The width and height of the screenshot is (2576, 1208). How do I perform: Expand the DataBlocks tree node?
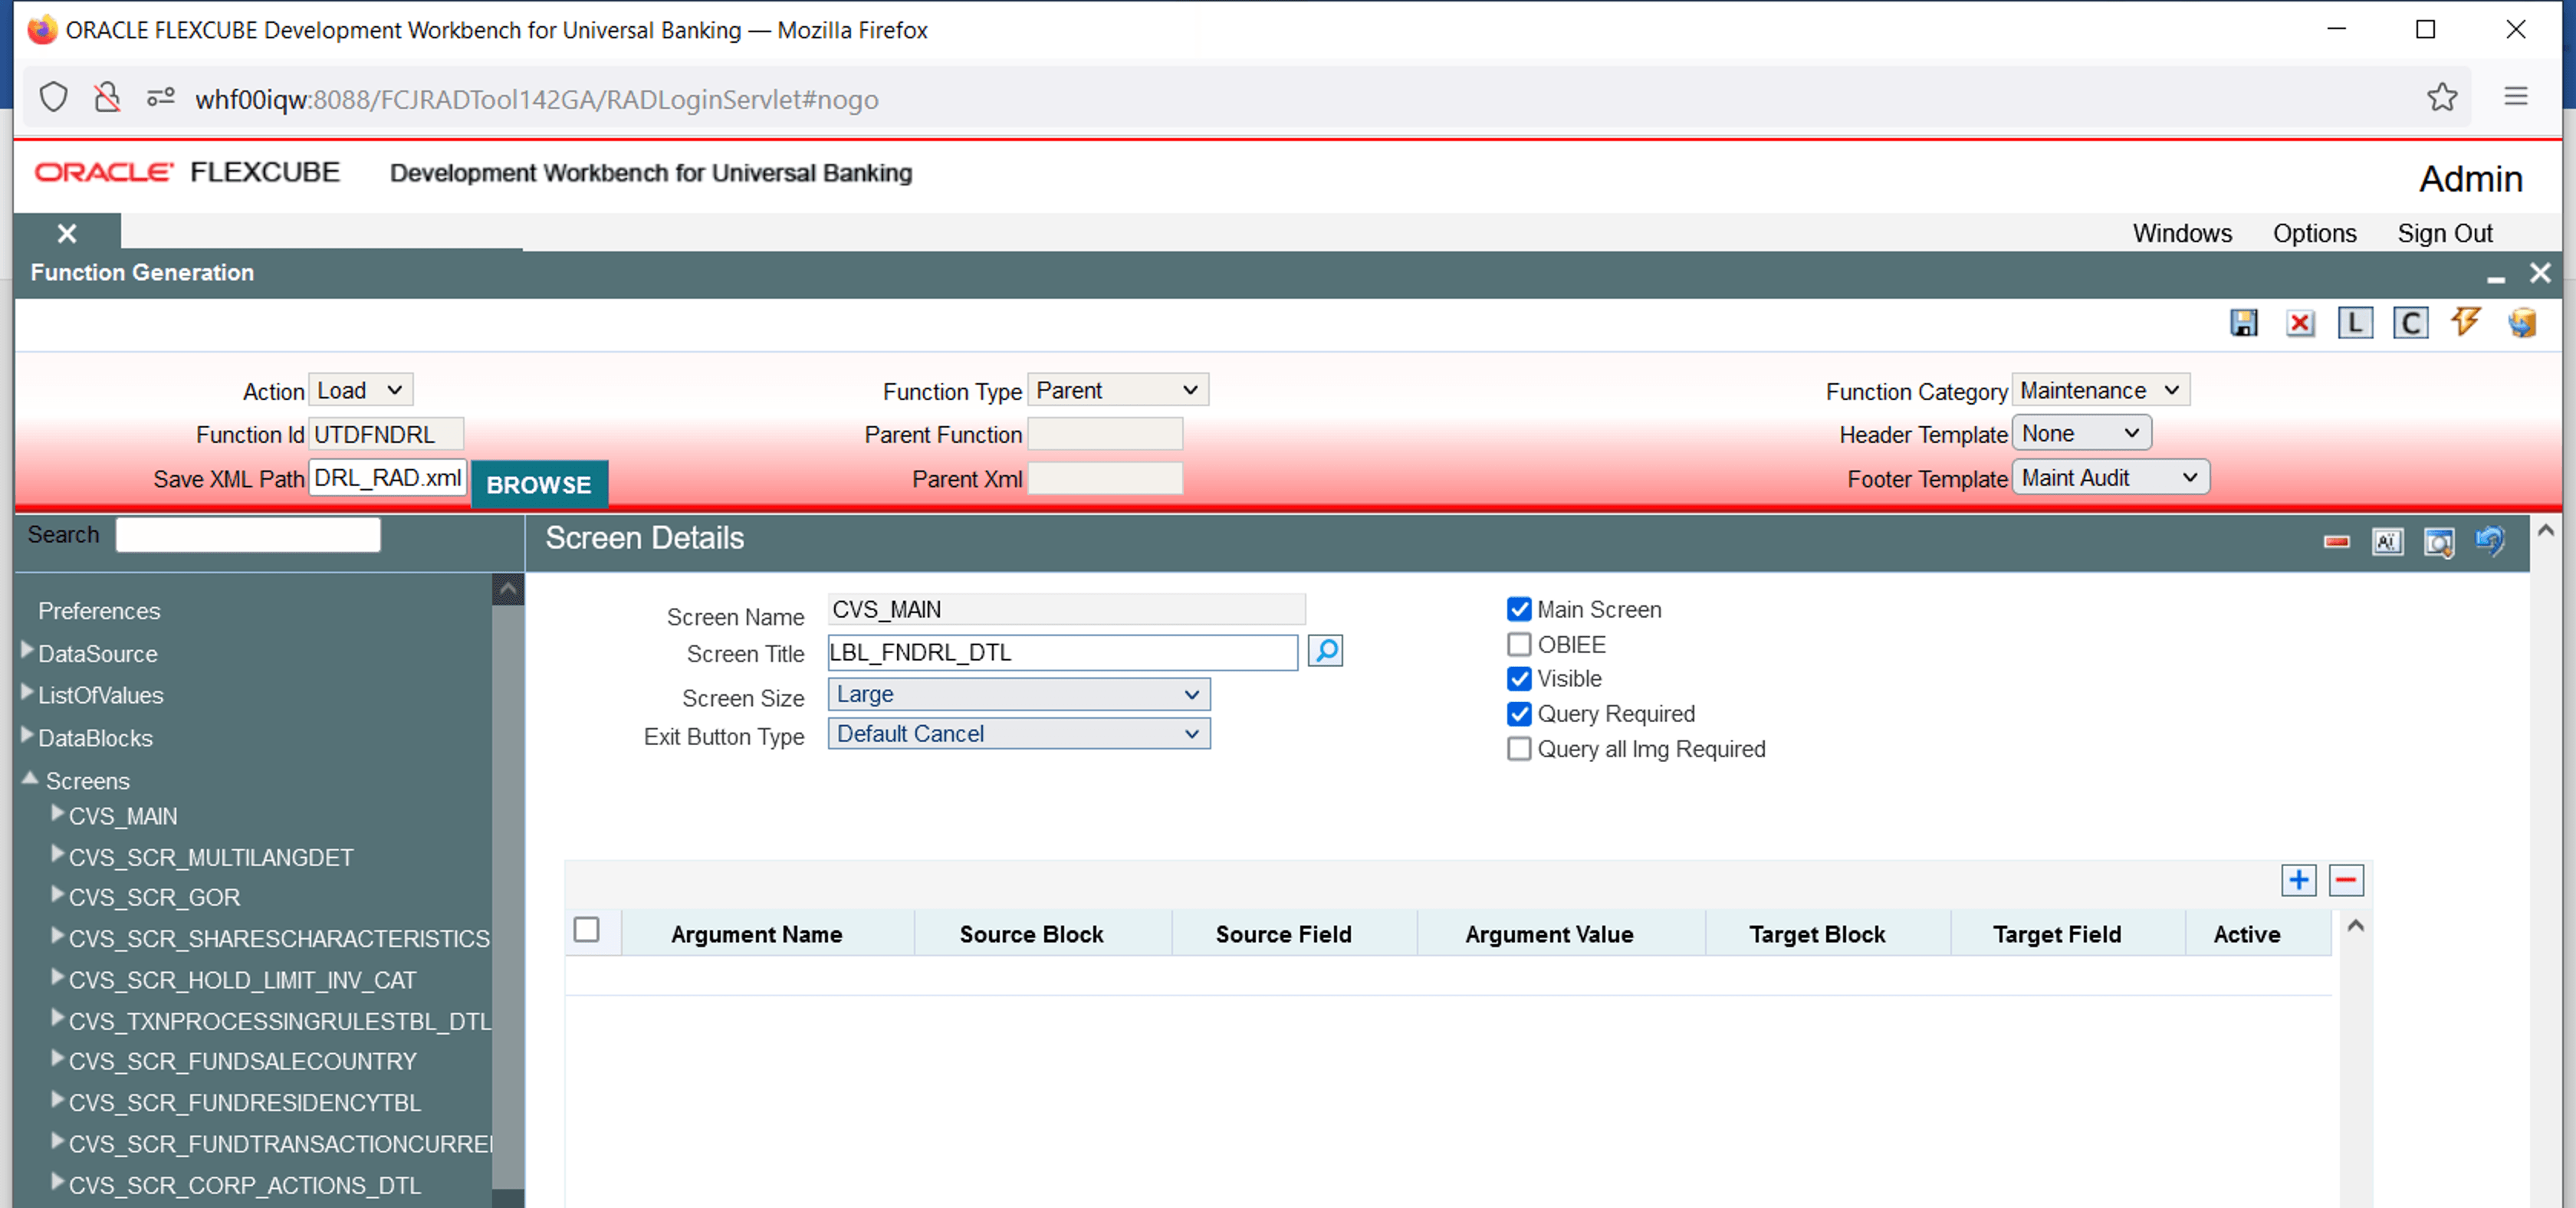28,736
